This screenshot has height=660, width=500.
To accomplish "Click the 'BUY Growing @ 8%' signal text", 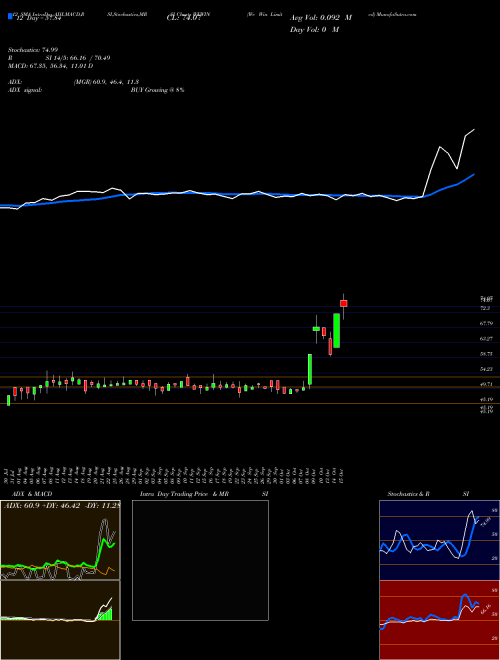I will pyautogui.click(x=157, y=90).
